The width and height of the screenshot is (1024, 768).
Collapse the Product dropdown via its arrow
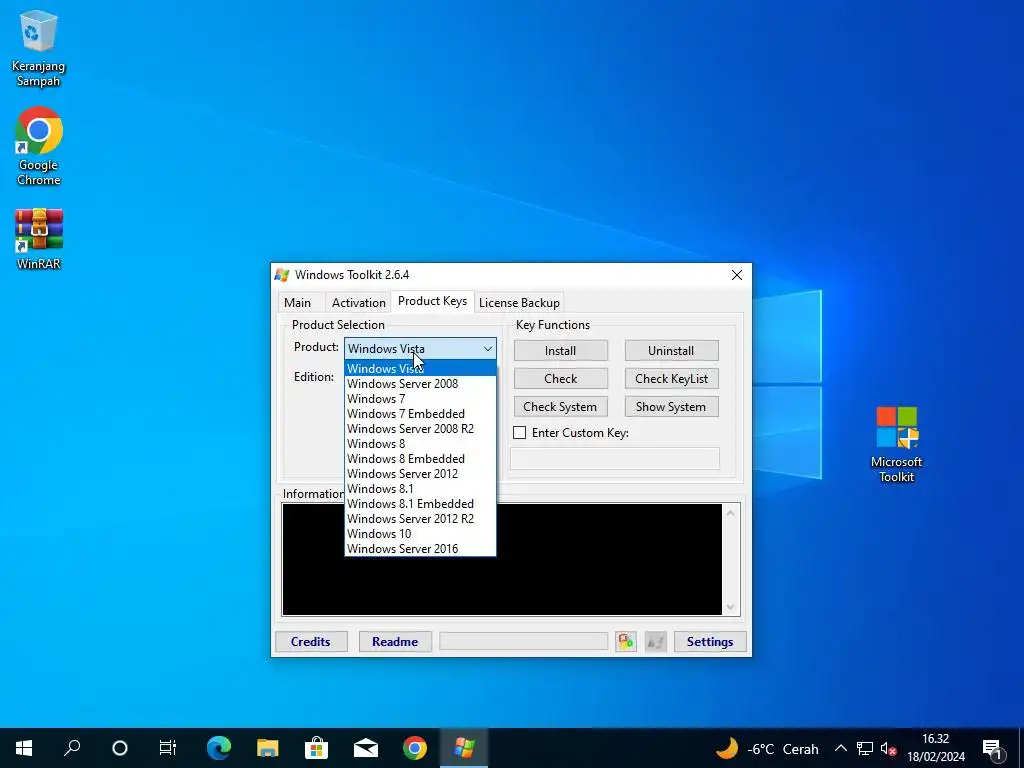click(x=488, y=349)
